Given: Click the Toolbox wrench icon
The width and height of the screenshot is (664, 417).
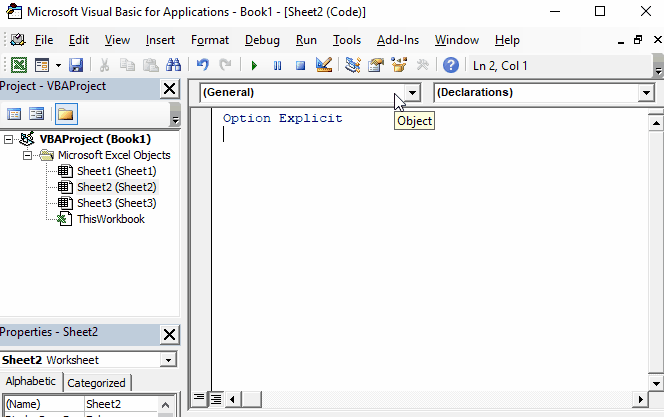Looking at the screenshot, I should click(x=422, y=65).
